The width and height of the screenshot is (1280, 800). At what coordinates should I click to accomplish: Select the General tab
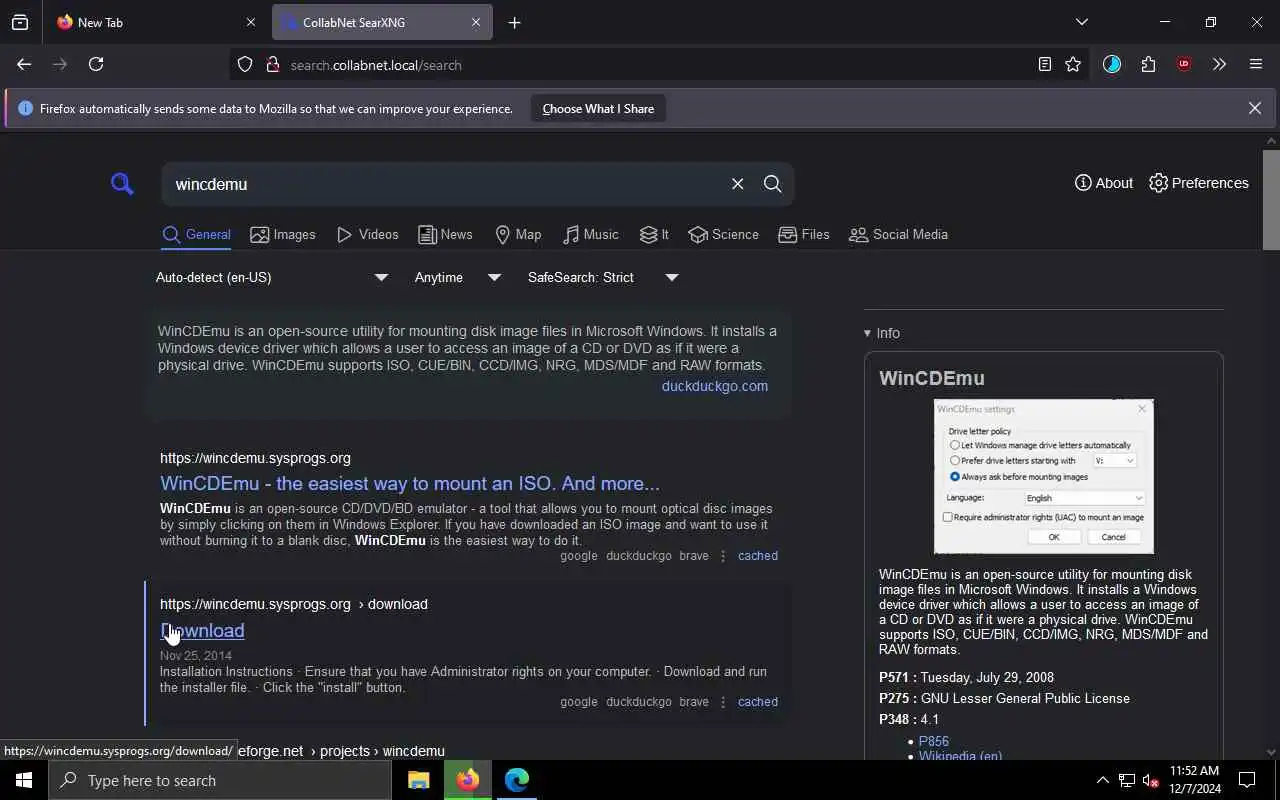click(x=196, y=234)
